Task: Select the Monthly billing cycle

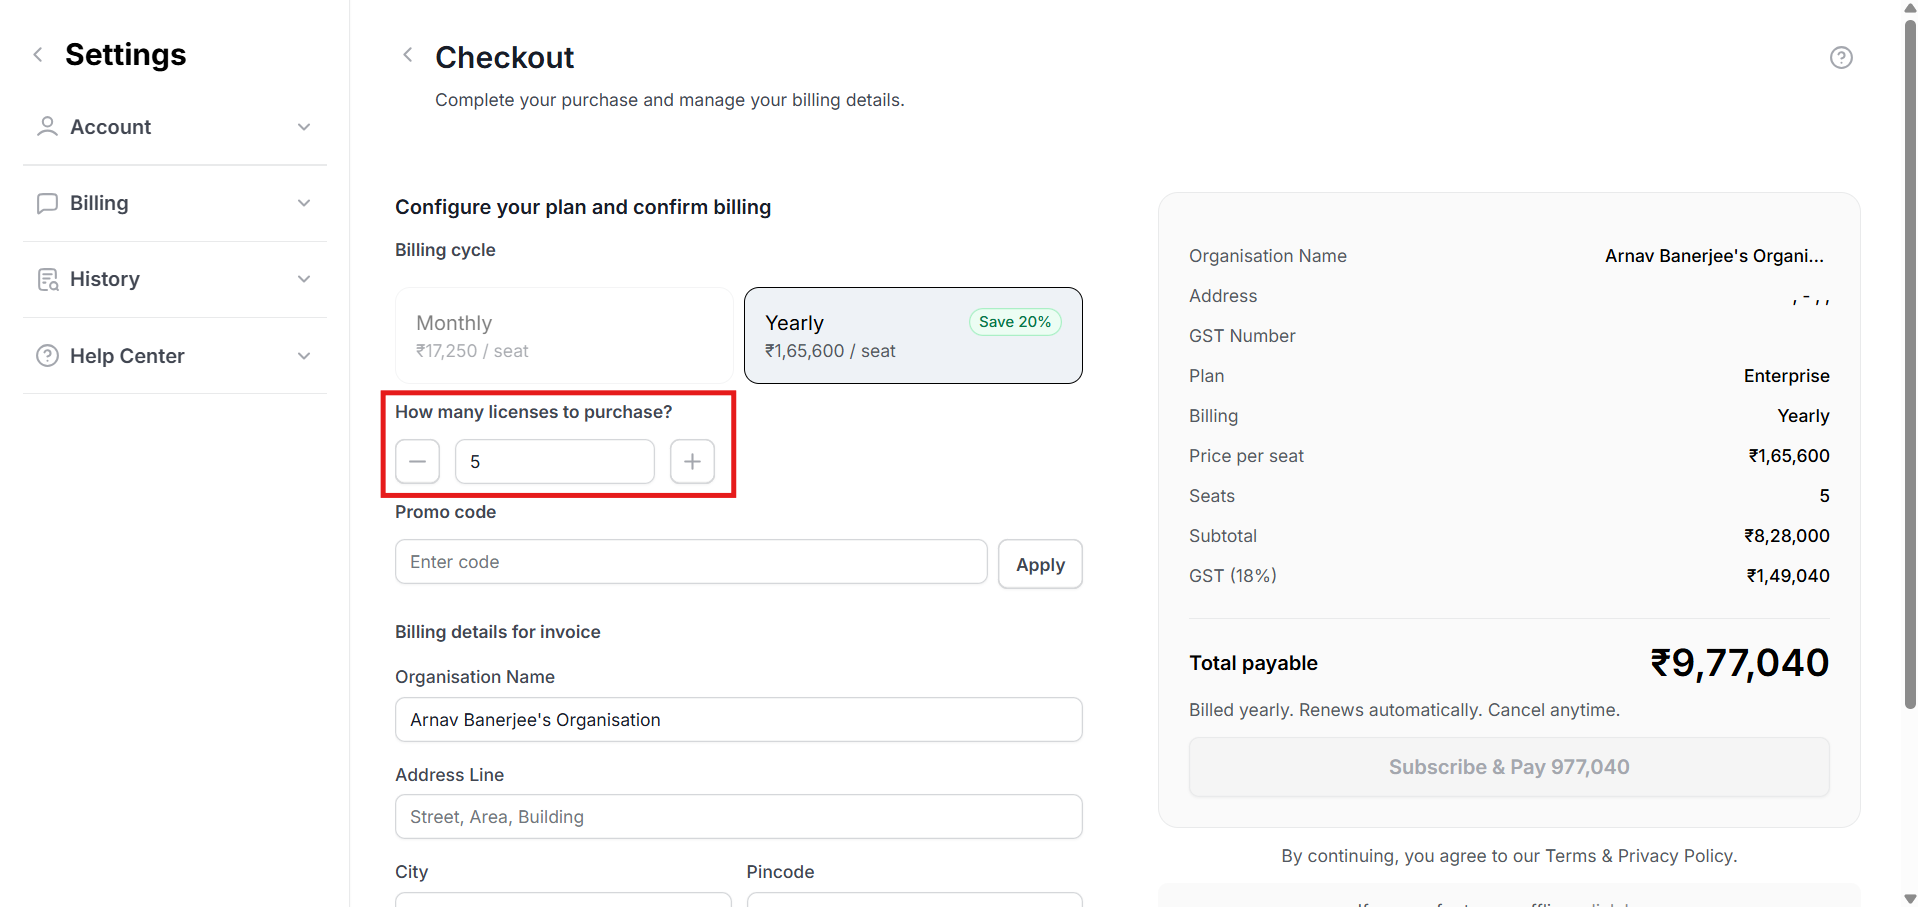Action: coord(564,336)
